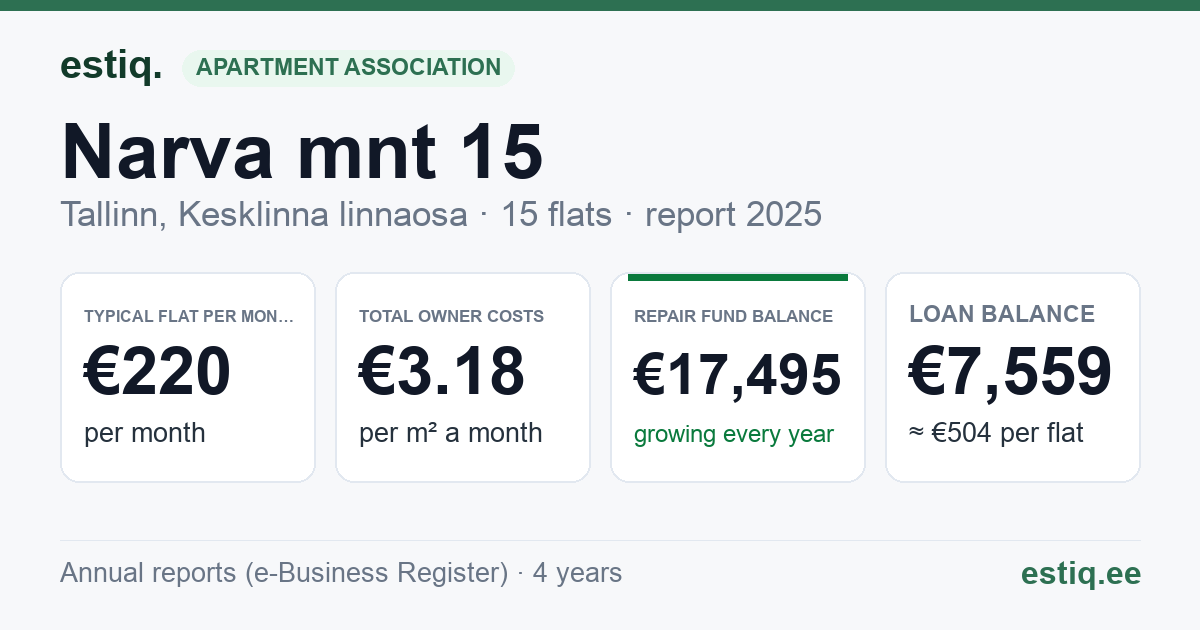This screenshot has height=630, width=1200.
Task: Click the APARTMENT ASSOCIATION badge
Action: (x=348, y=68)
